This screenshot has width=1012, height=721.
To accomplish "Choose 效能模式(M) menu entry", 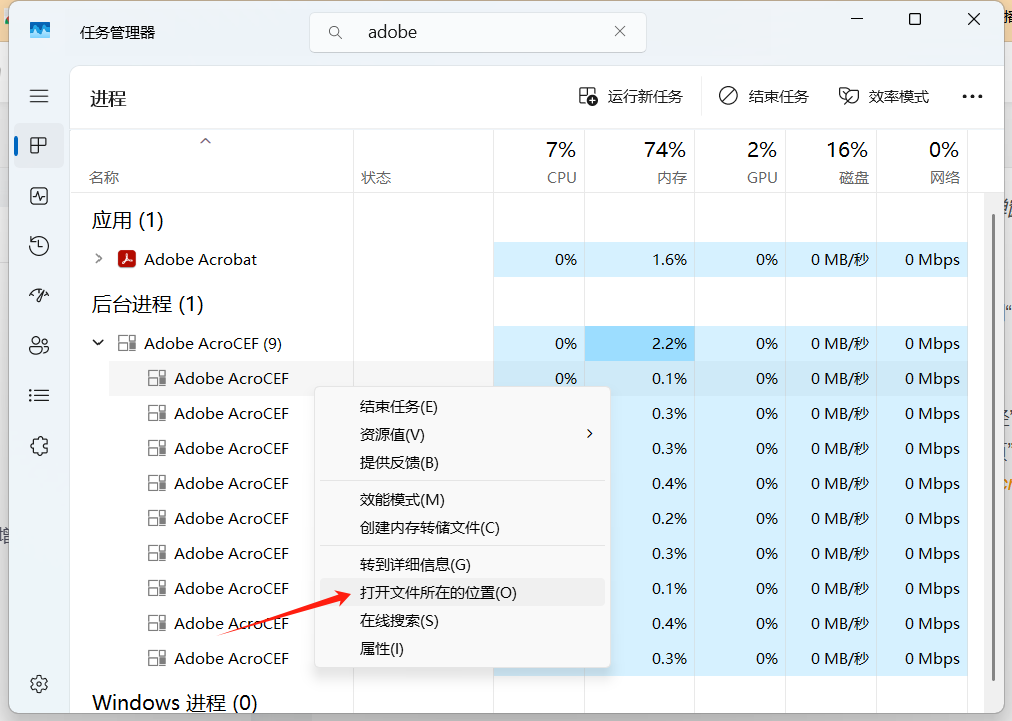I will [x=462, y=500].
